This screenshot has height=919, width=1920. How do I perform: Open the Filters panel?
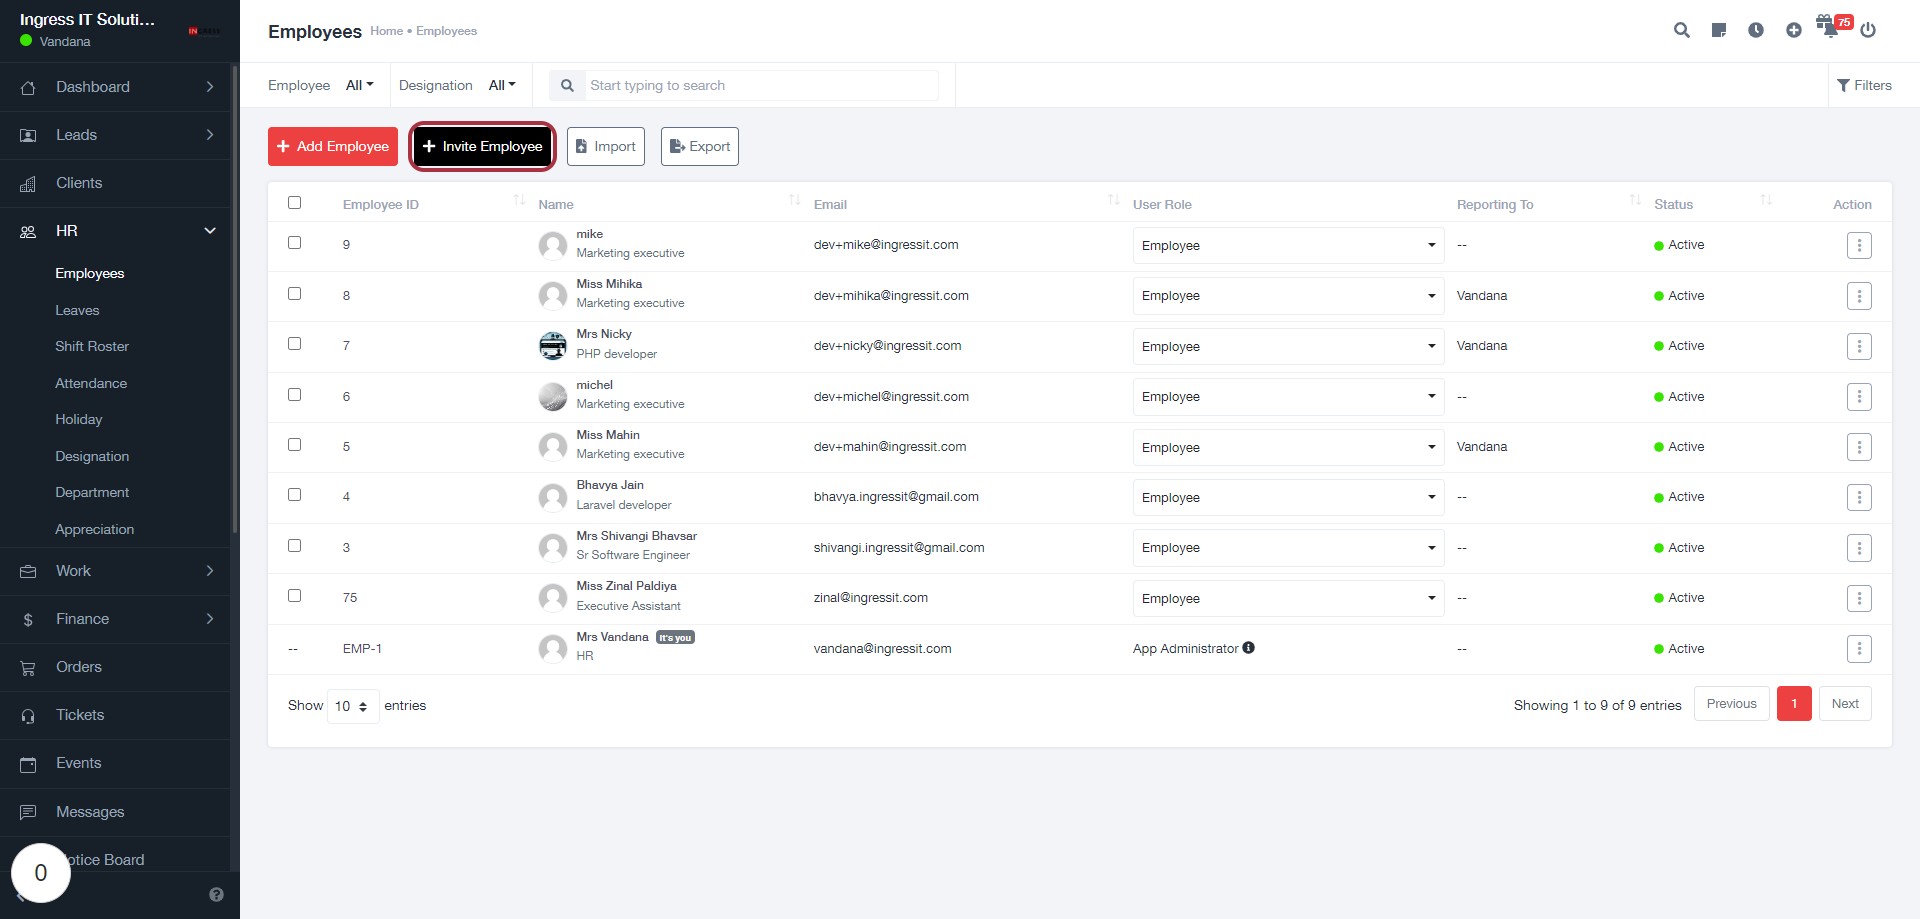coord(1865,85)
